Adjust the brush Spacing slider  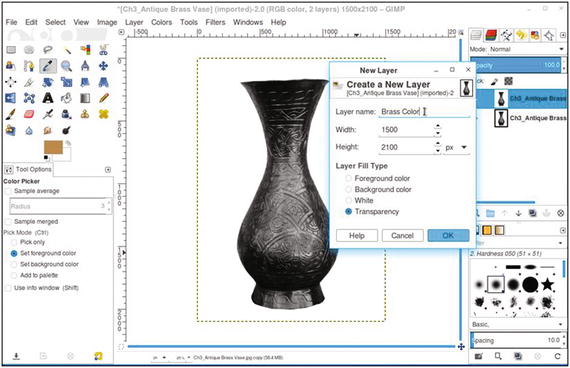click(515, 341)
